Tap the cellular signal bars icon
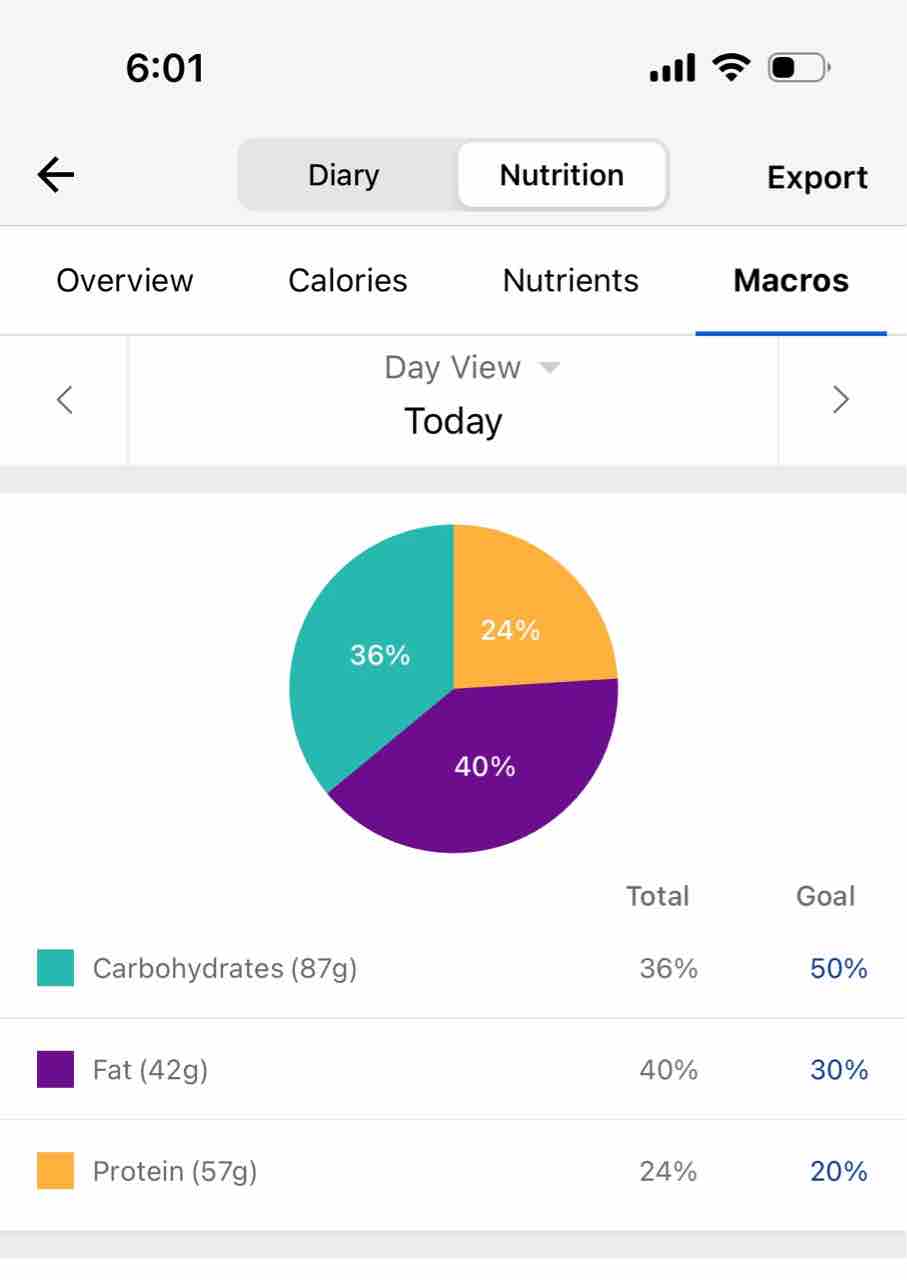 672,69
